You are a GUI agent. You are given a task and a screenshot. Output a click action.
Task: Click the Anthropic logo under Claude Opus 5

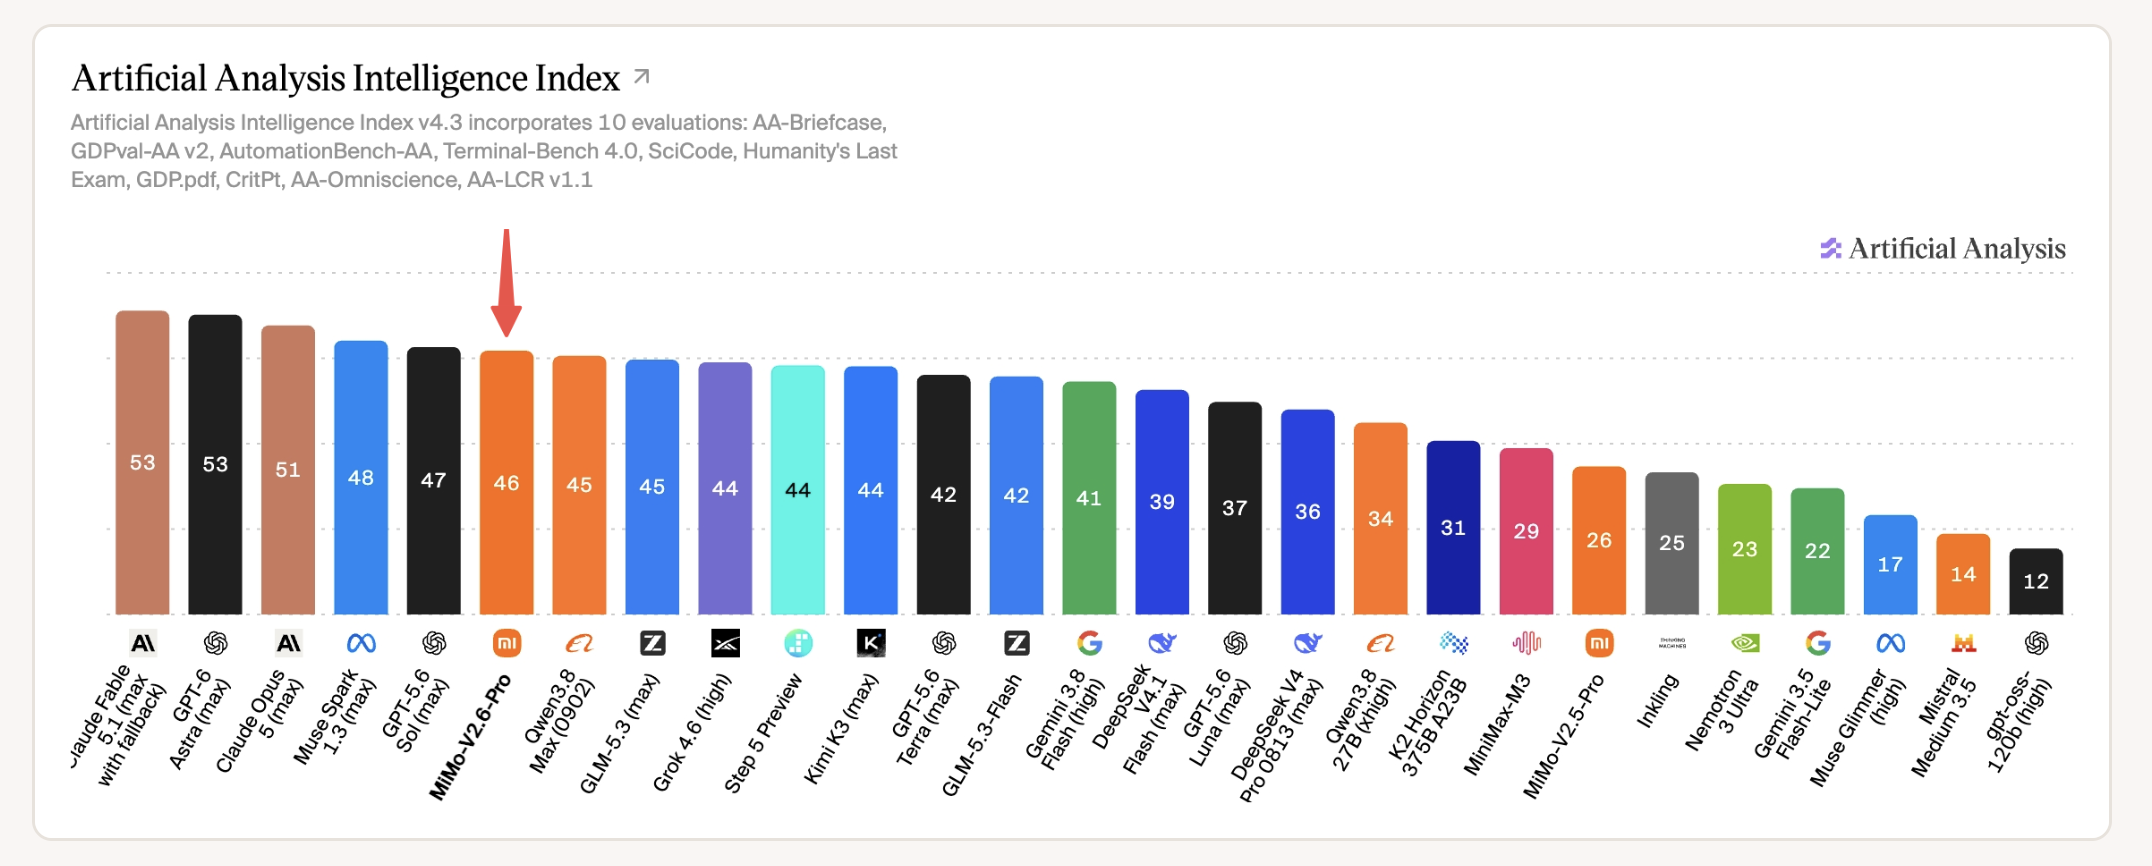[x=288, y=643]
